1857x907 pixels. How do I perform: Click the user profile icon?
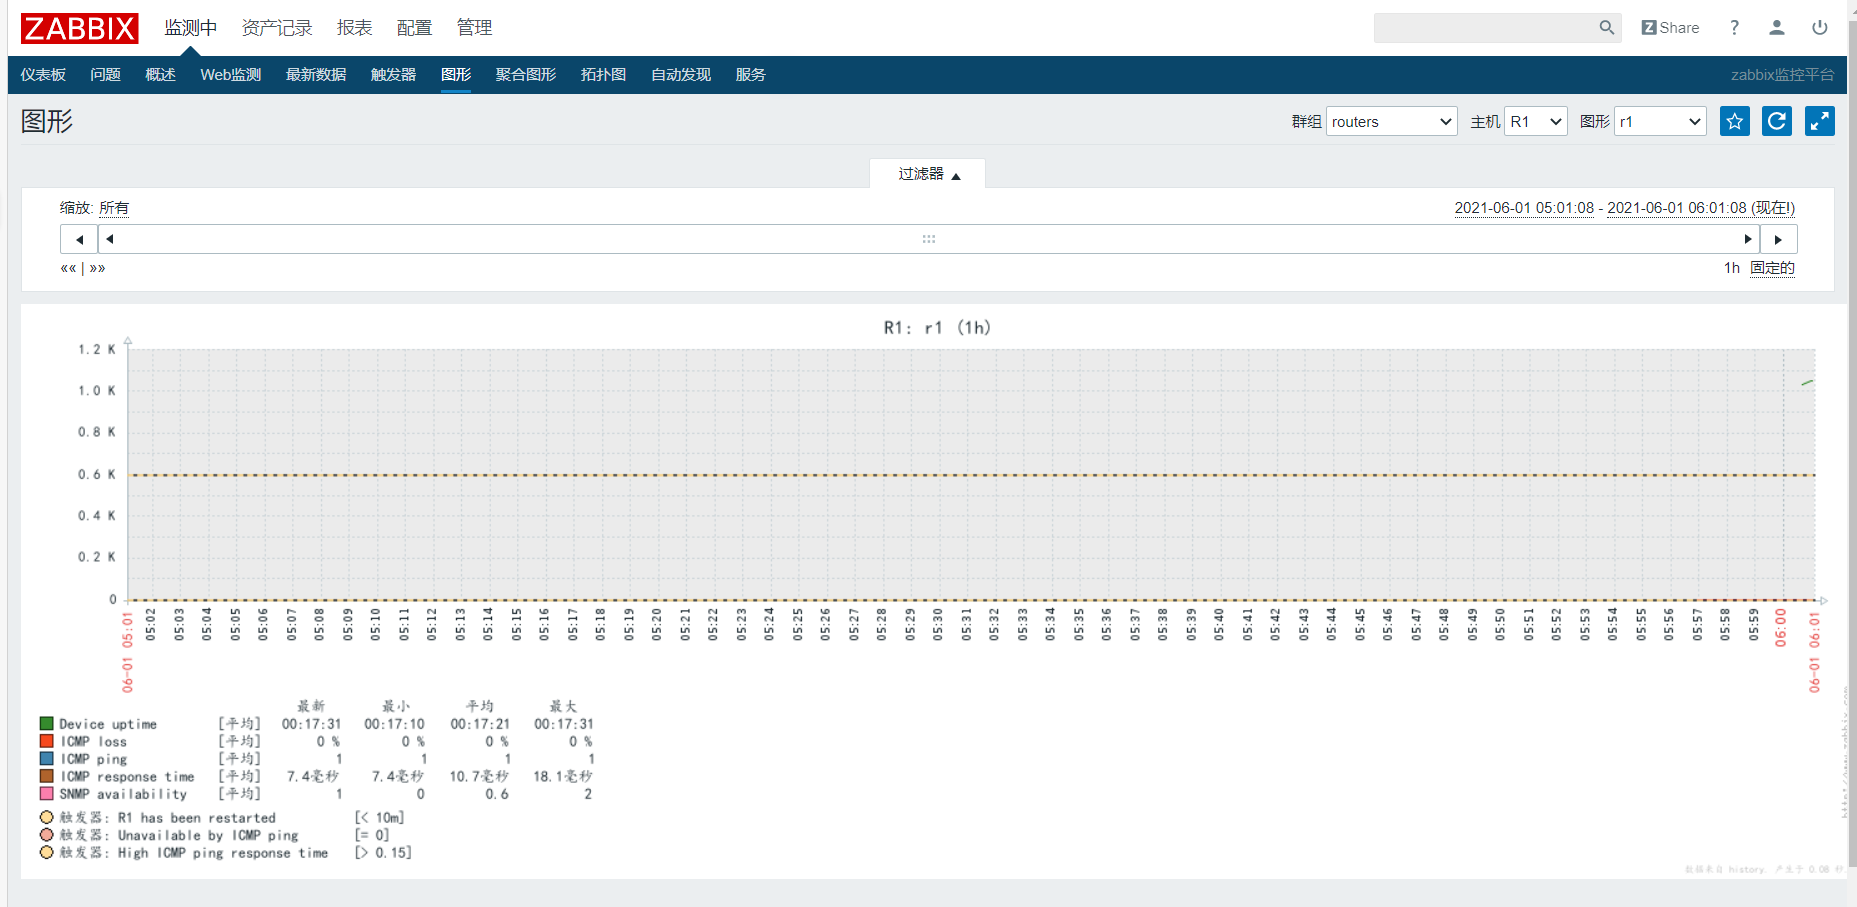(1777, 27)
